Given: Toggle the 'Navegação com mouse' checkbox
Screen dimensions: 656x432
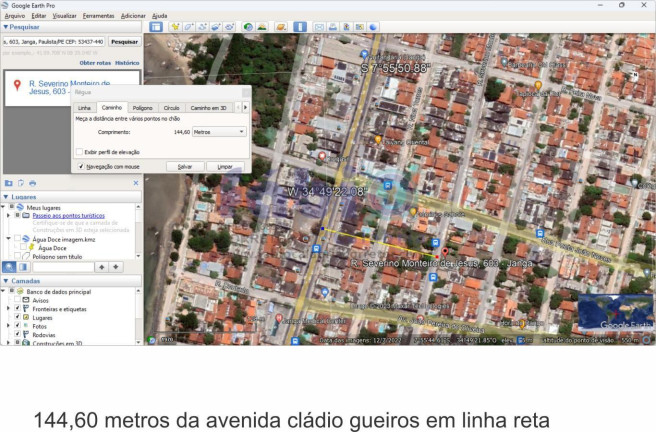Looking at the screenshot, I should (81, 166).
